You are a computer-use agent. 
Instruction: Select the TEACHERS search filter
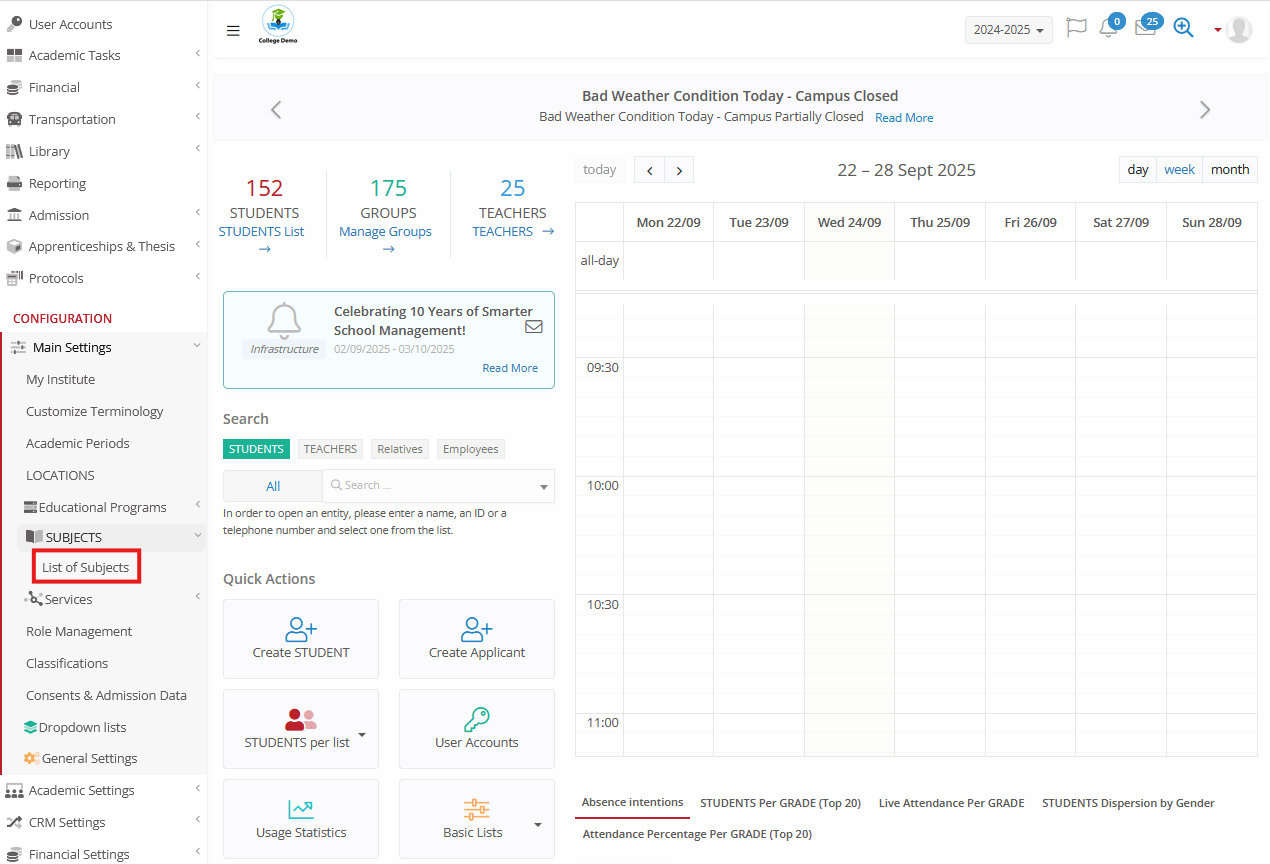click(x=330, y=449)
